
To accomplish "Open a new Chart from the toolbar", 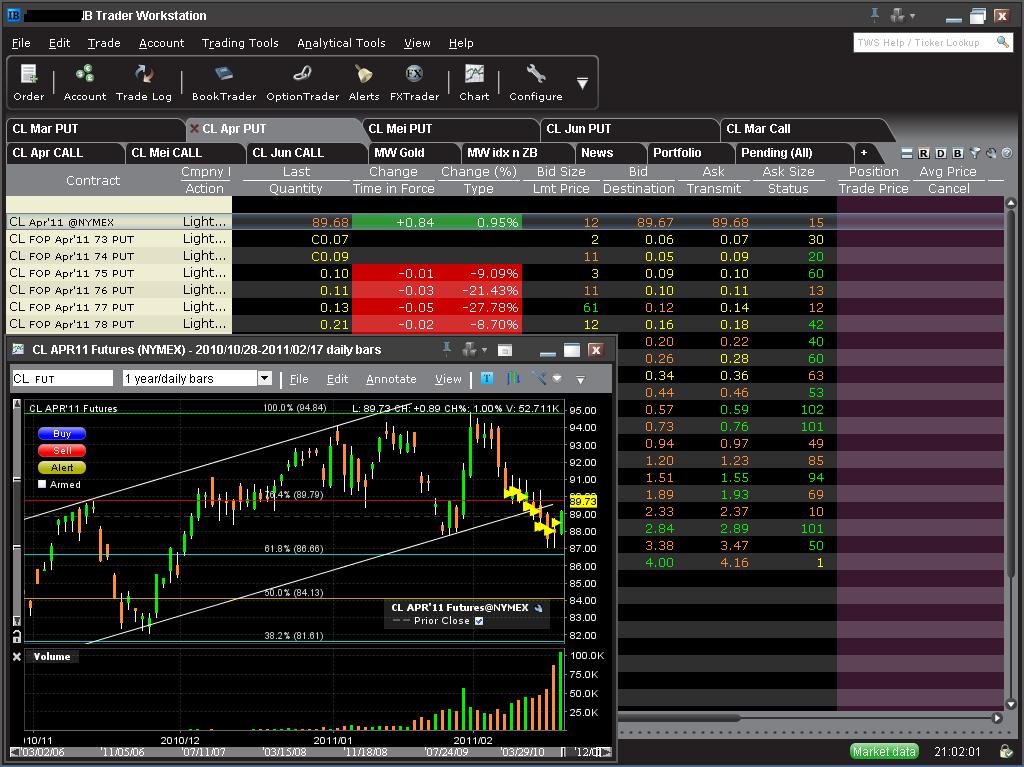I will [x=474, y=82].
